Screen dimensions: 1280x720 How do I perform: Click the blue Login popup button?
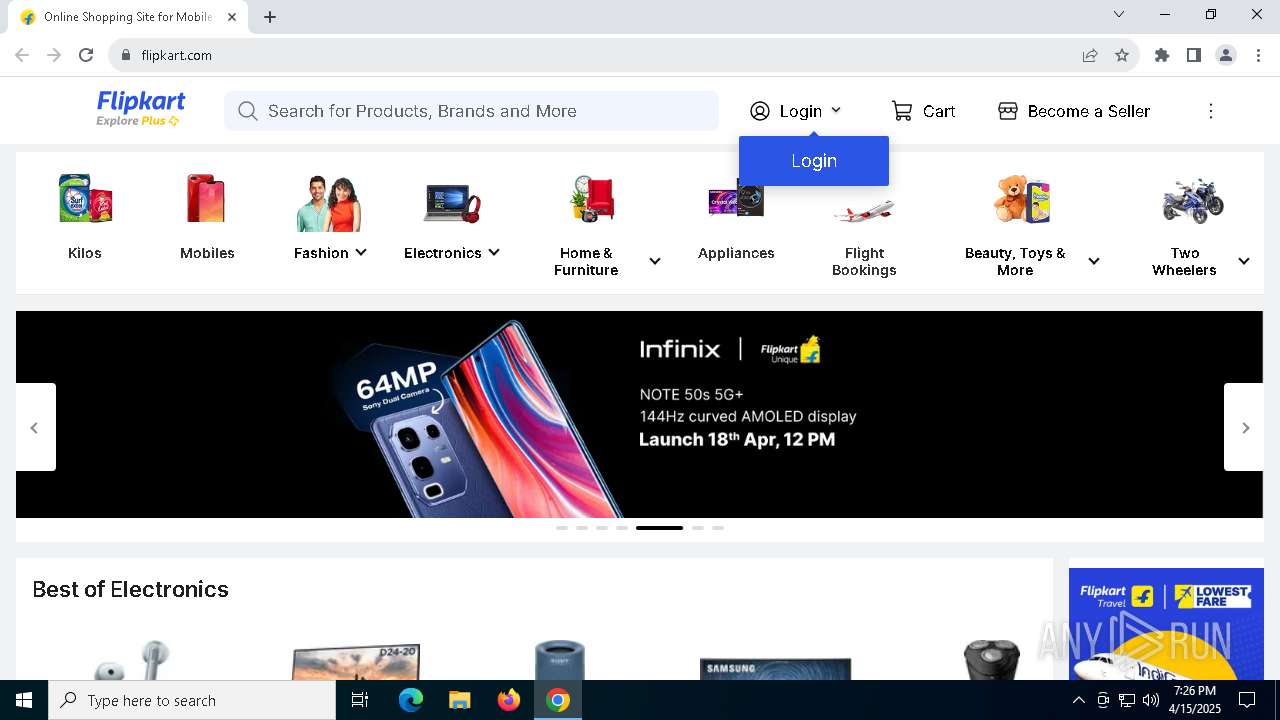pyautogui.click(x=814, y=161)
